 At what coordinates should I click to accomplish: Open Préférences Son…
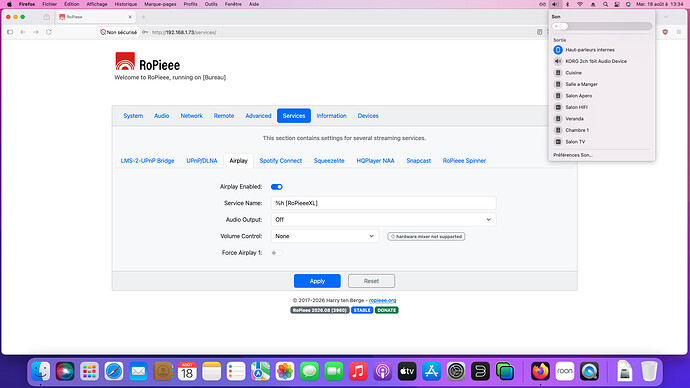pos(573,155)
